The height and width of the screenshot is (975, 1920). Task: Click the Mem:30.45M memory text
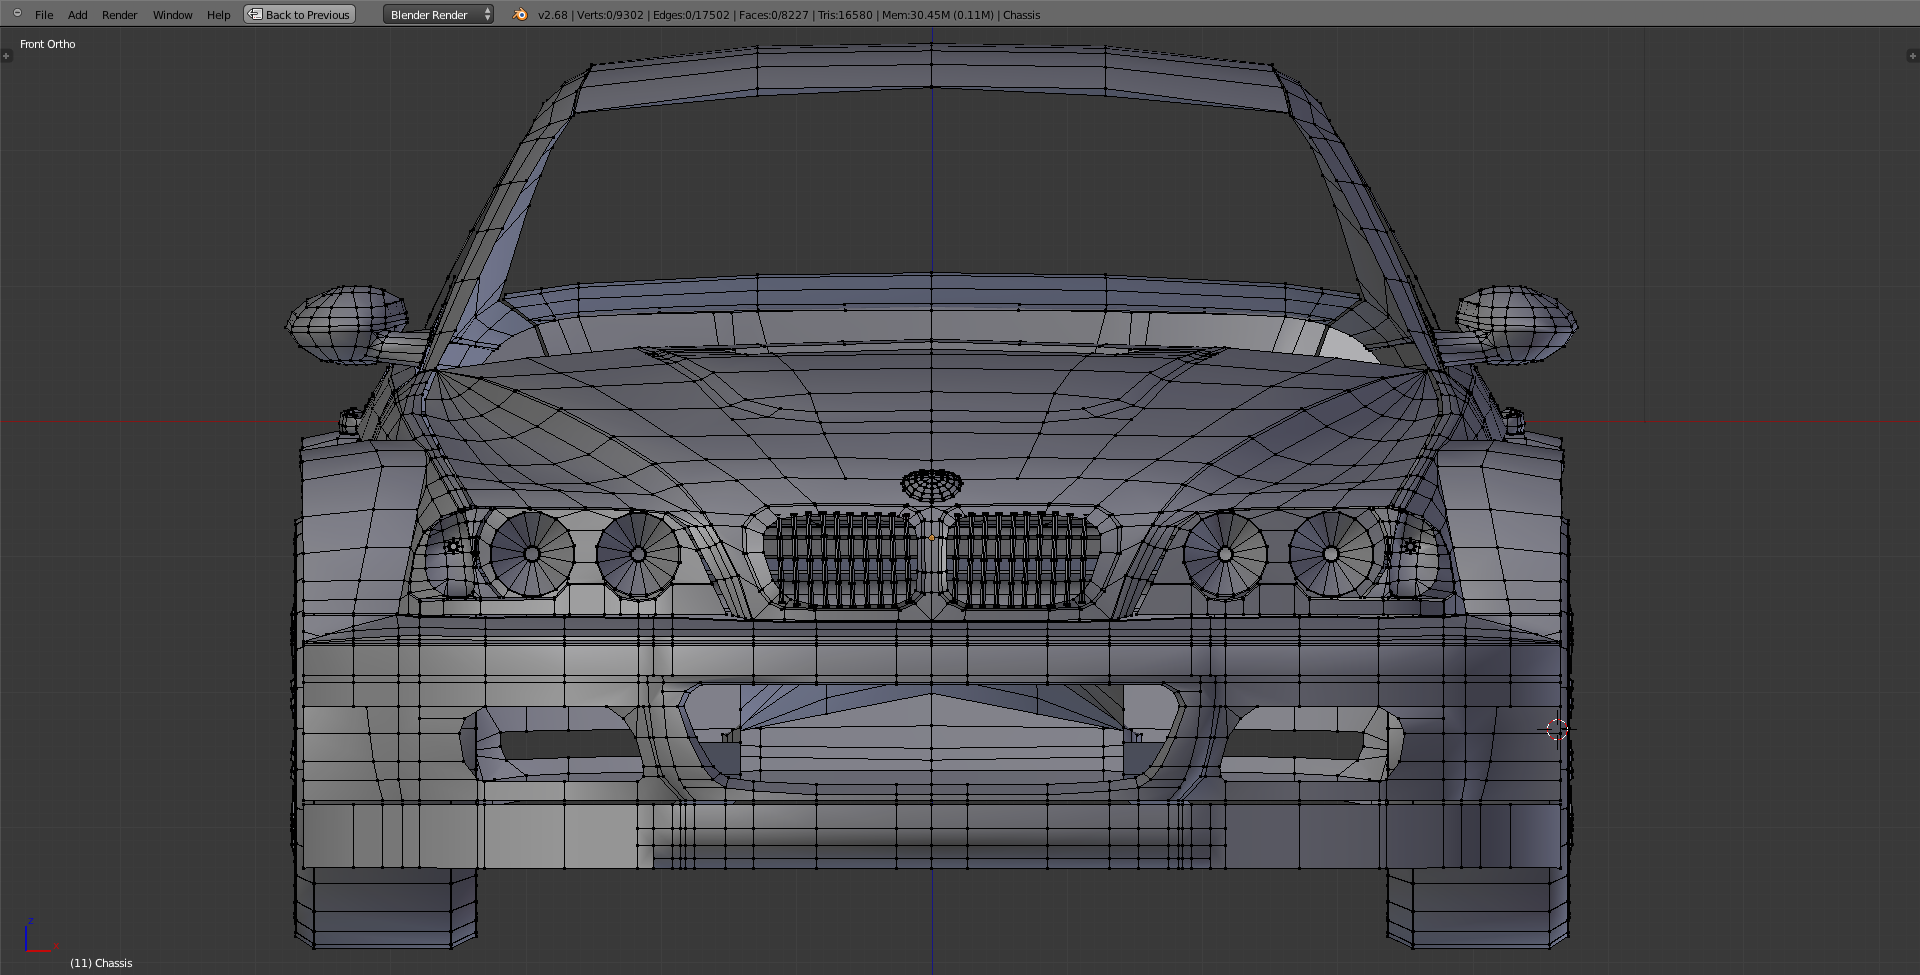(x=938, y=15)
